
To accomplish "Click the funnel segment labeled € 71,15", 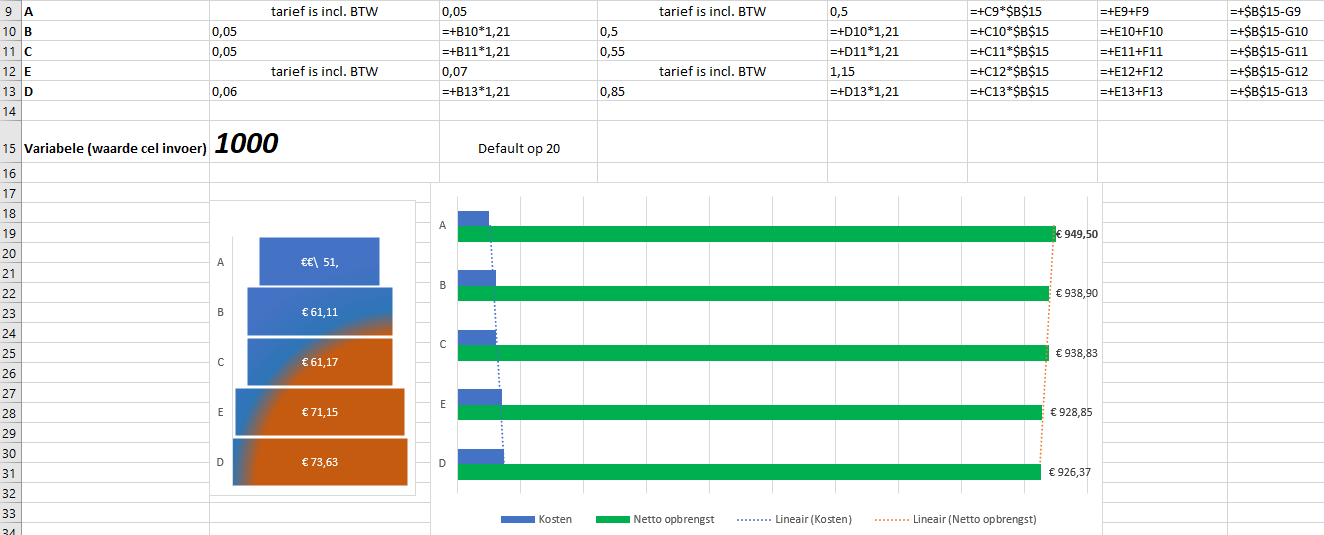I will click(x=320, y=412).
